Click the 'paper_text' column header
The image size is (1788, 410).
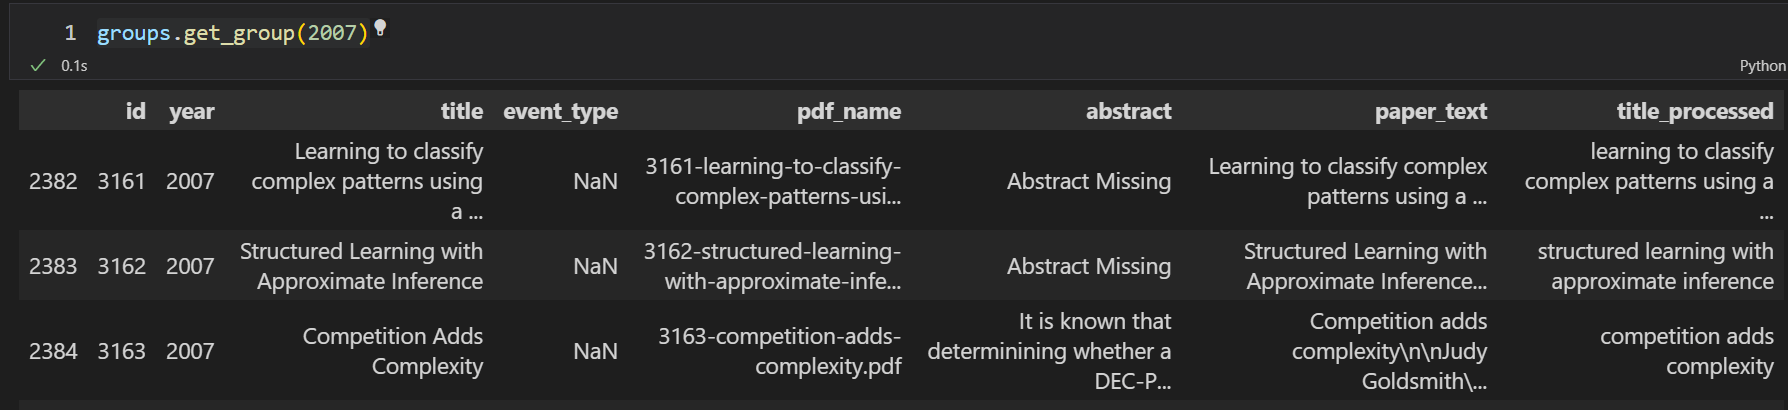[1430, 111]
